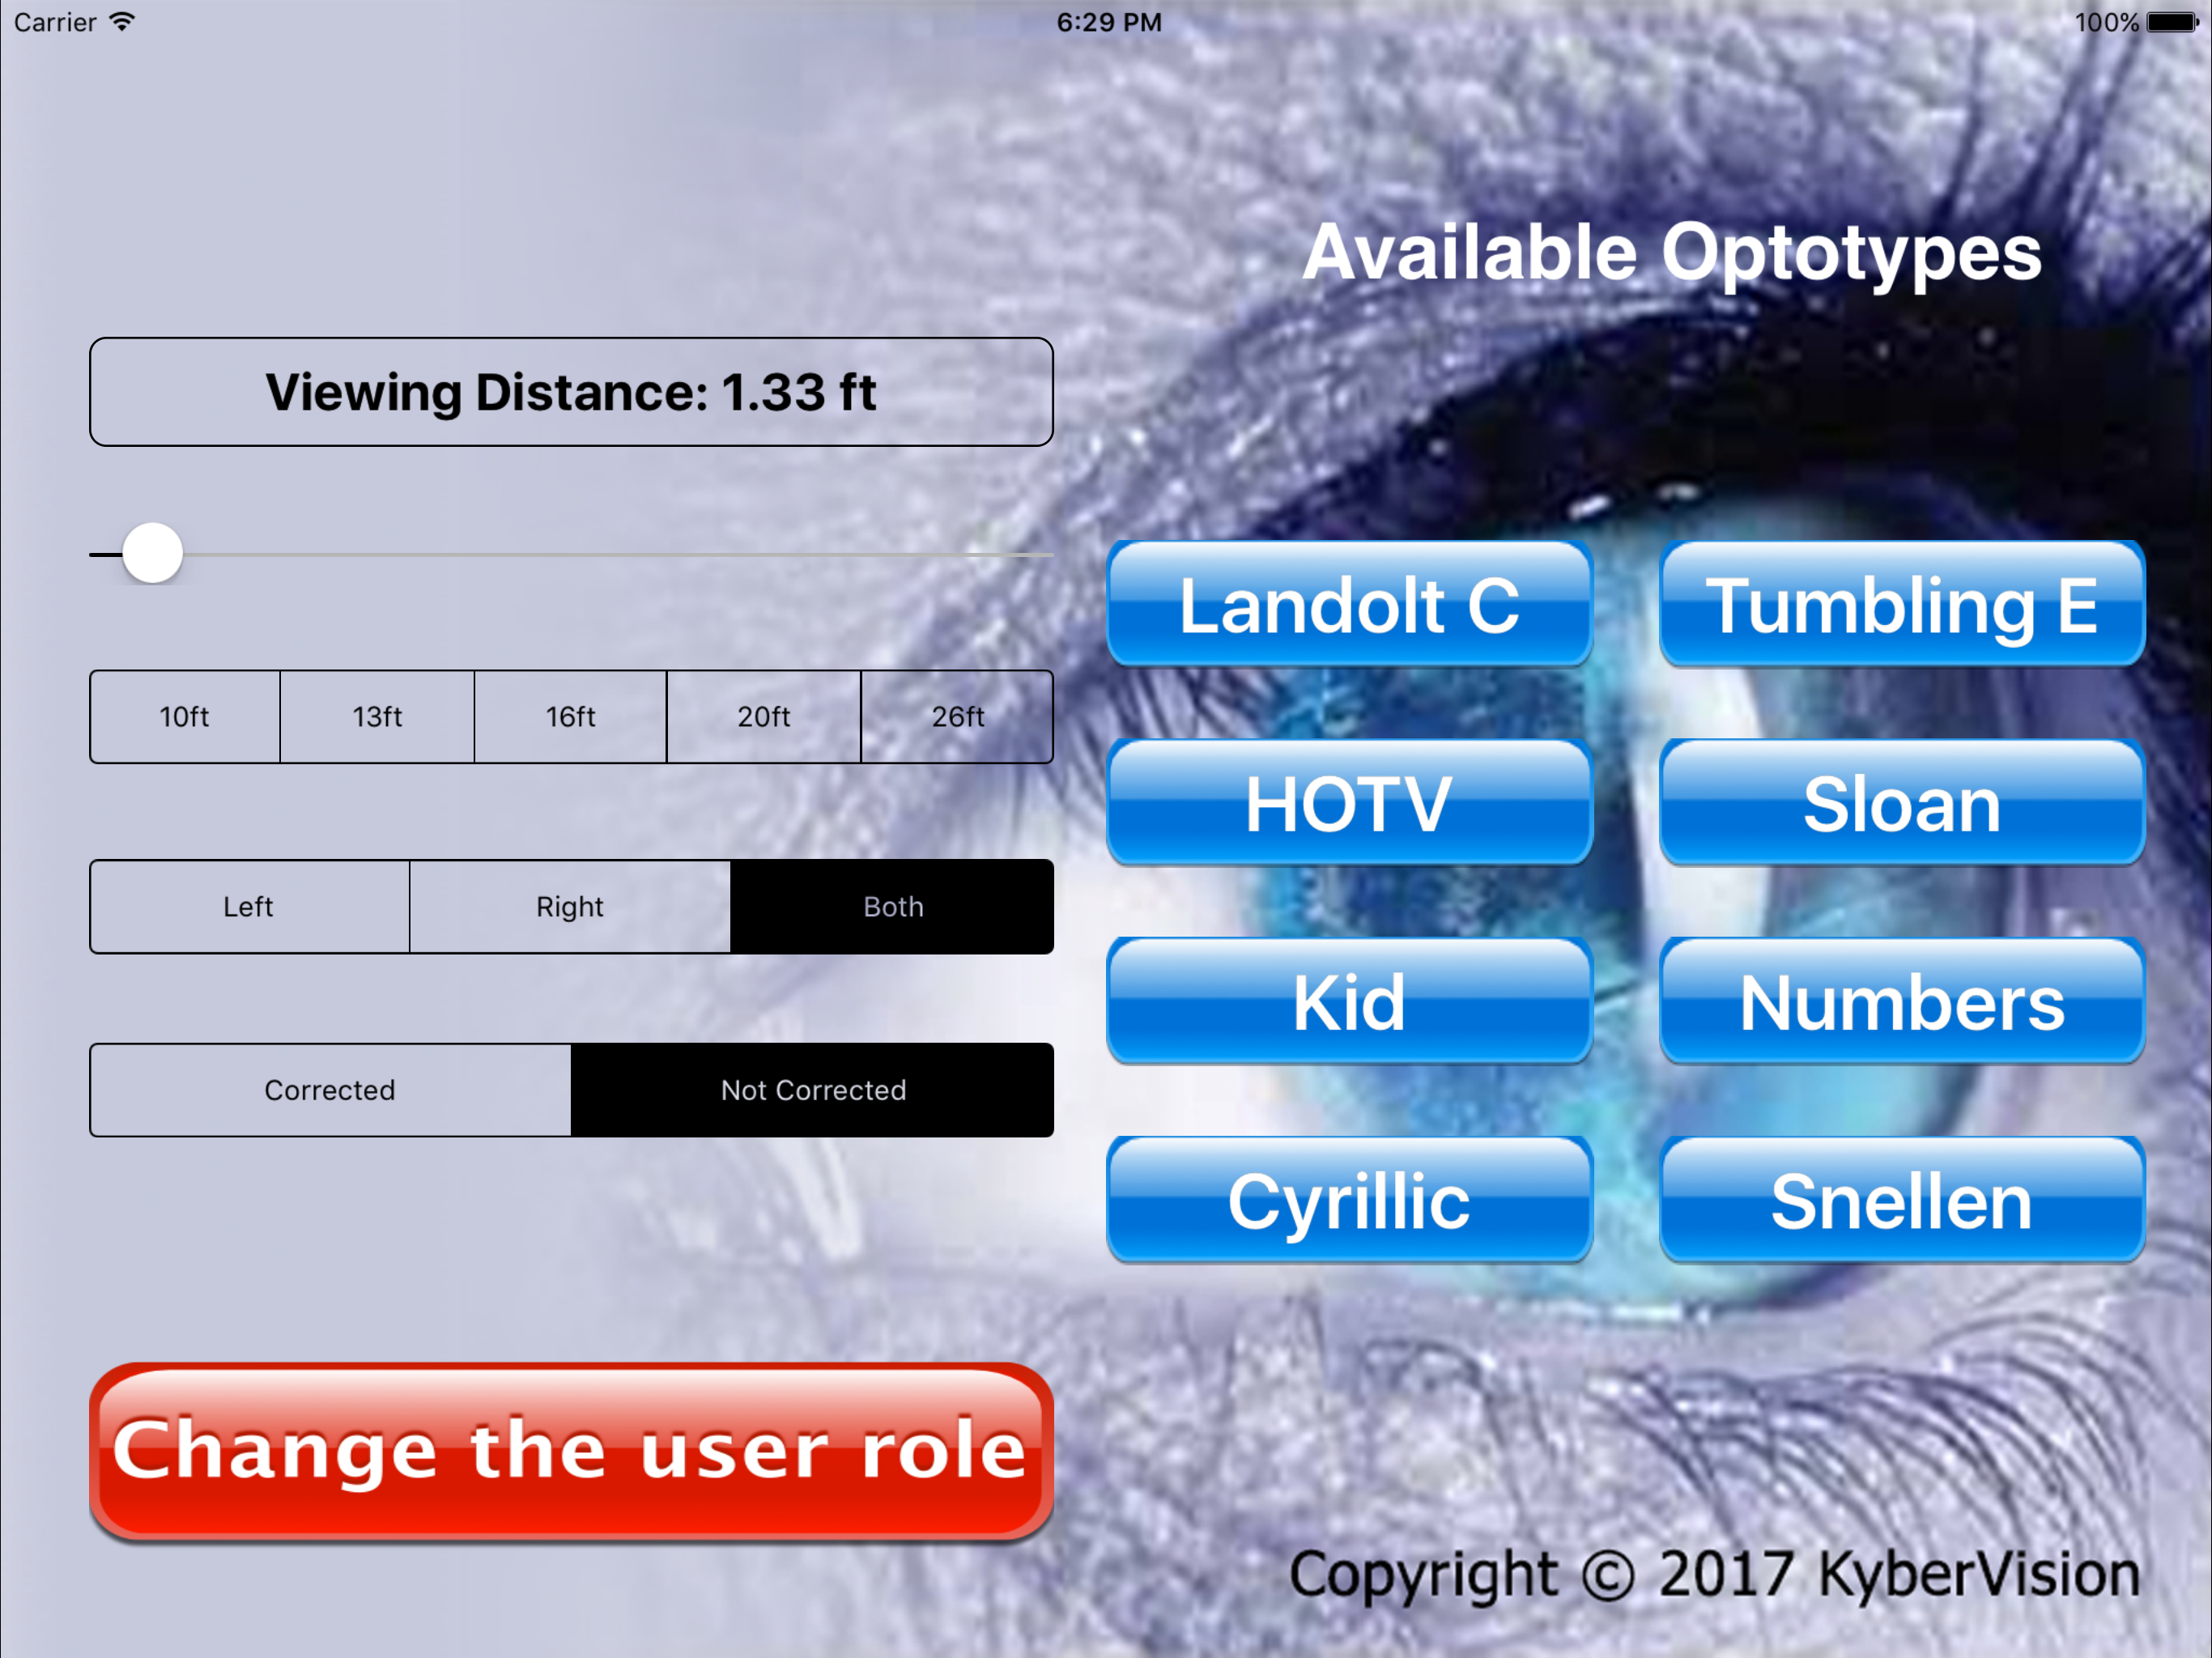Open the Landolt C optotype
The width and height of the screenshot is (2212, 1658).
click(1348, 605)
